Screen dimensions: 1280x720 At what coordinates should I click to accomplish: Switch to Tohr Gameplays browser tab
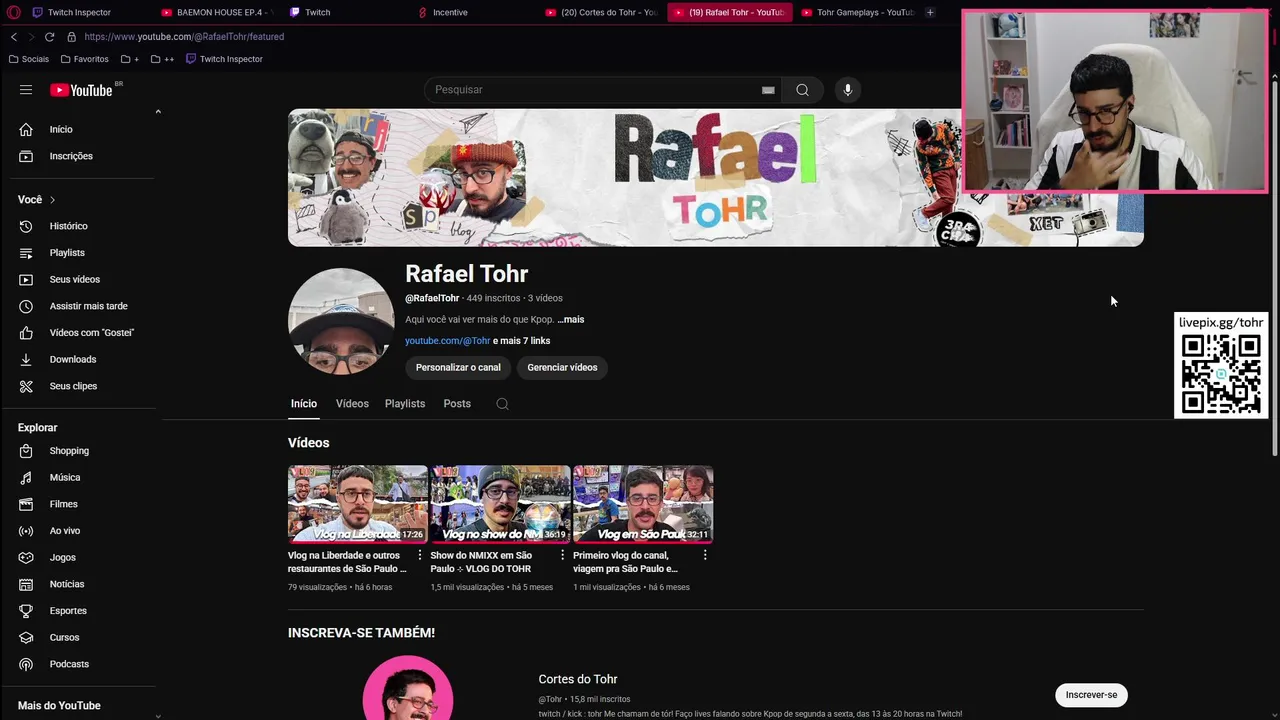(857, 12)
